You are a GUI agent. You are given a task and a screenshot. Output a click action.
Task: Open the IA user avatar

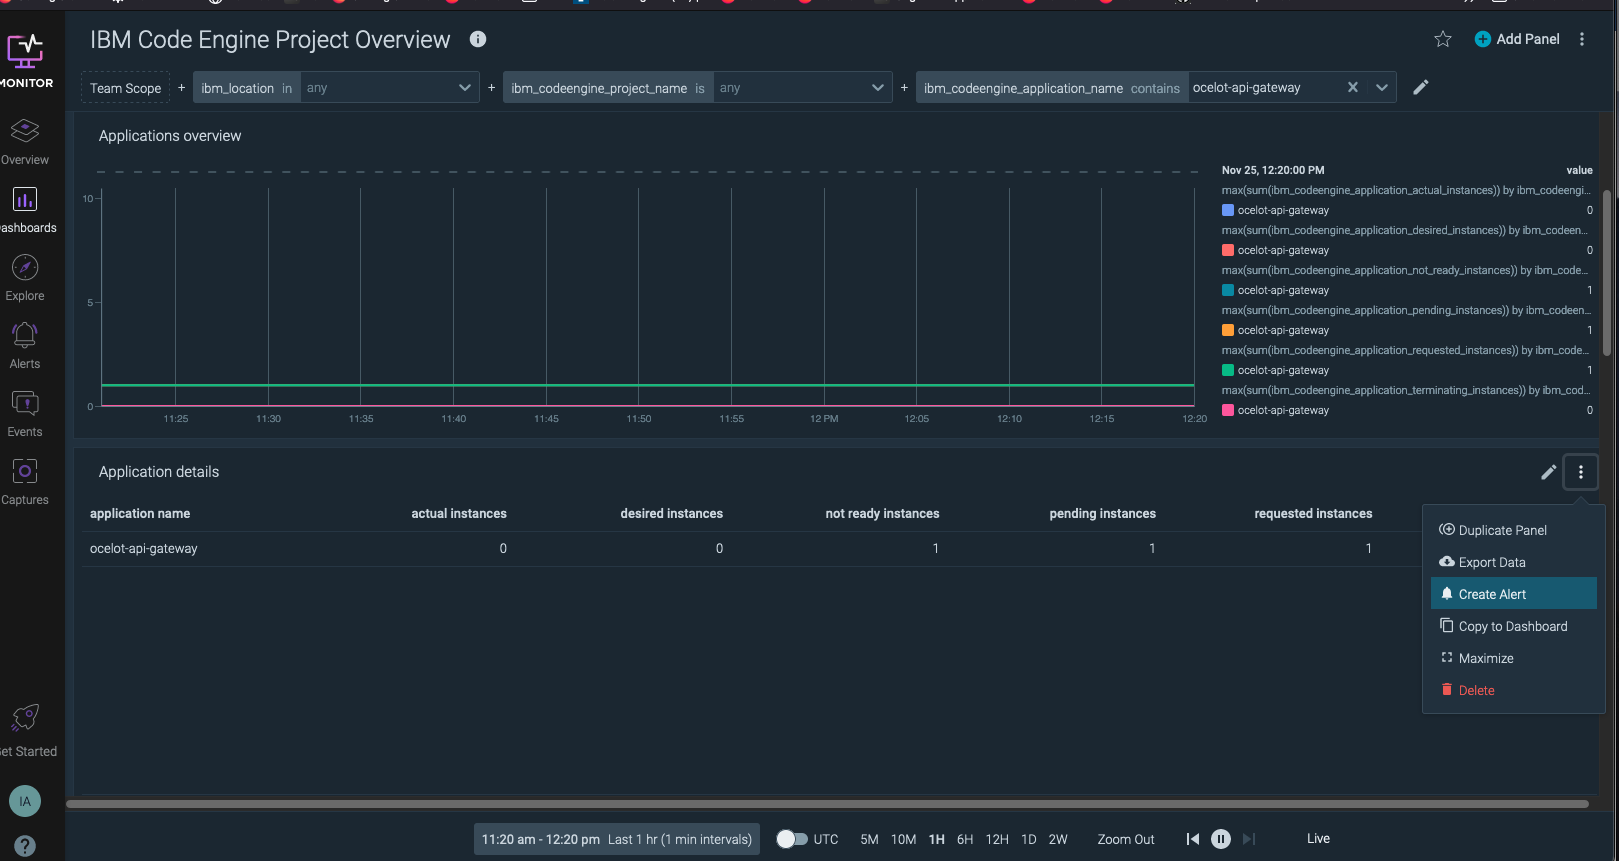coord(25,801)
